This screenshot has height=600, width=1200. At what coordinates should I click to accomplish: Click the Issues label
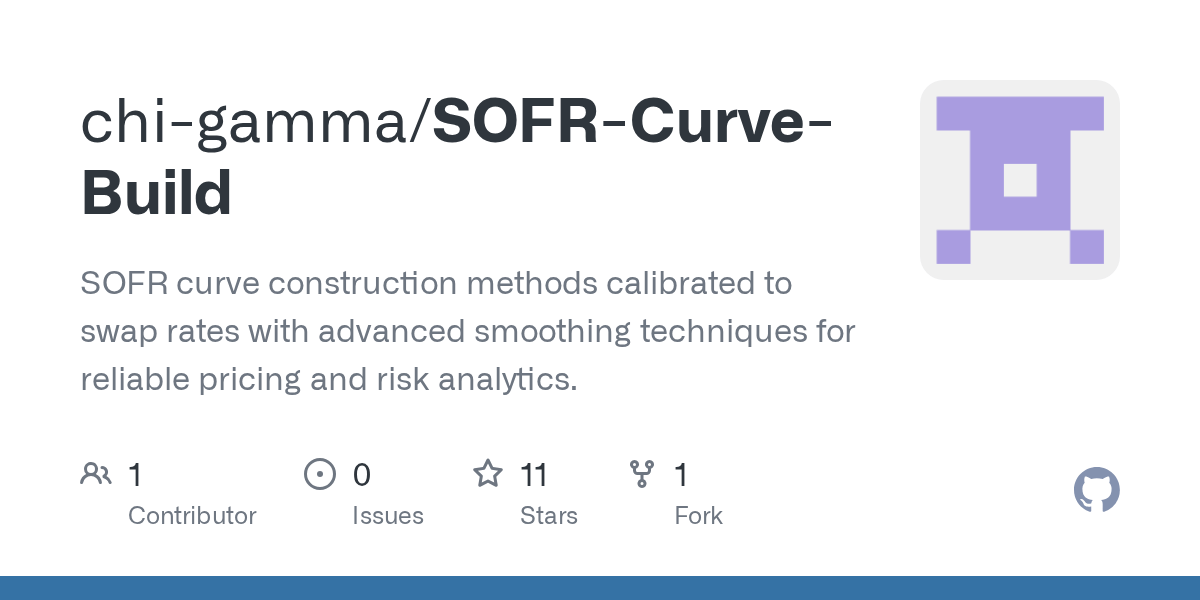[x=388, y=516]
